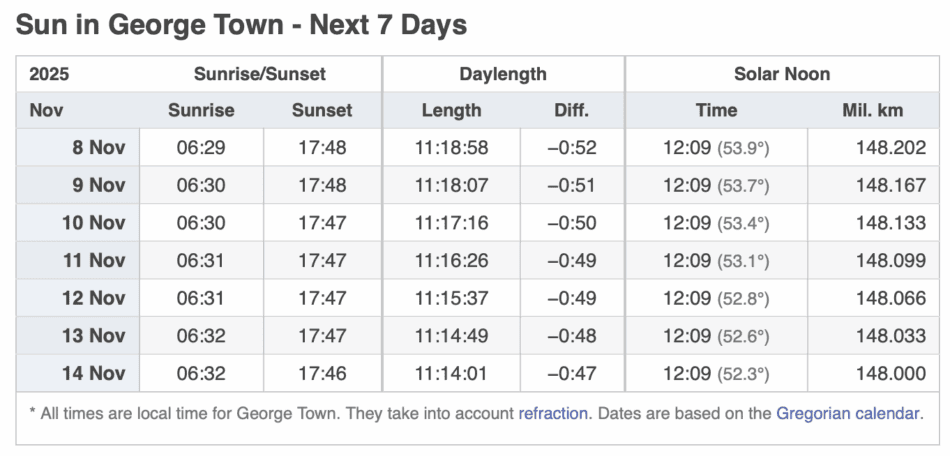
Task: Click the refraction link in footnote
Action: [x=553, y=412]
